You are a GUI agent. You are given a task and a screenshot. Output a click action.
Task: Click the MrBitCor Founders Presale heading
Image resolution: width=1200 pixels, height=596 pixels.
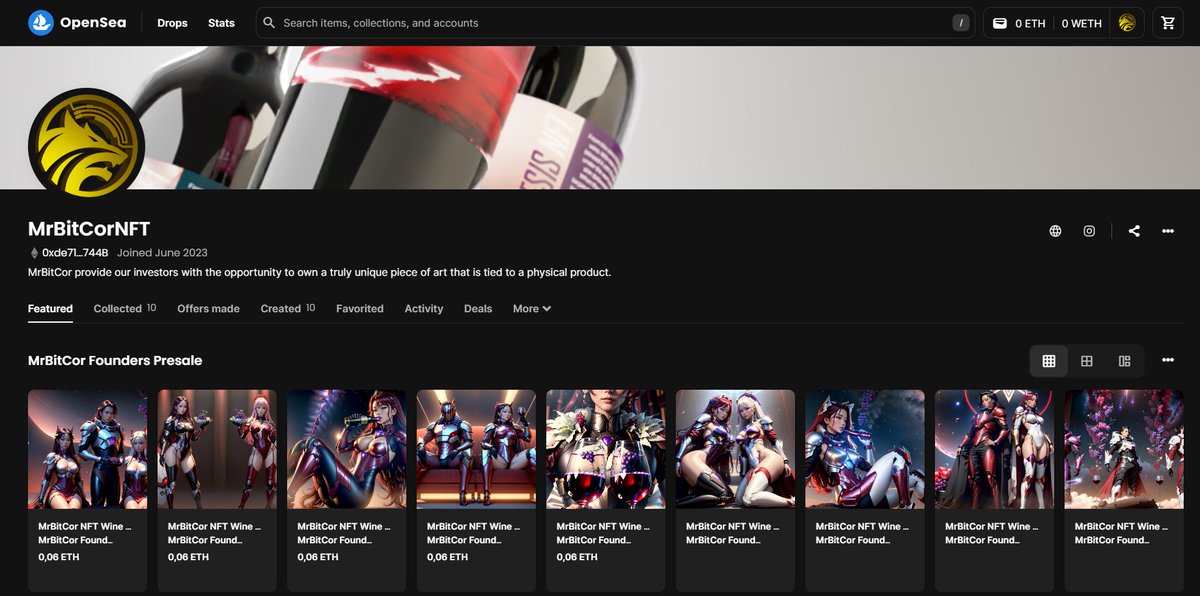tap(115, 360)
